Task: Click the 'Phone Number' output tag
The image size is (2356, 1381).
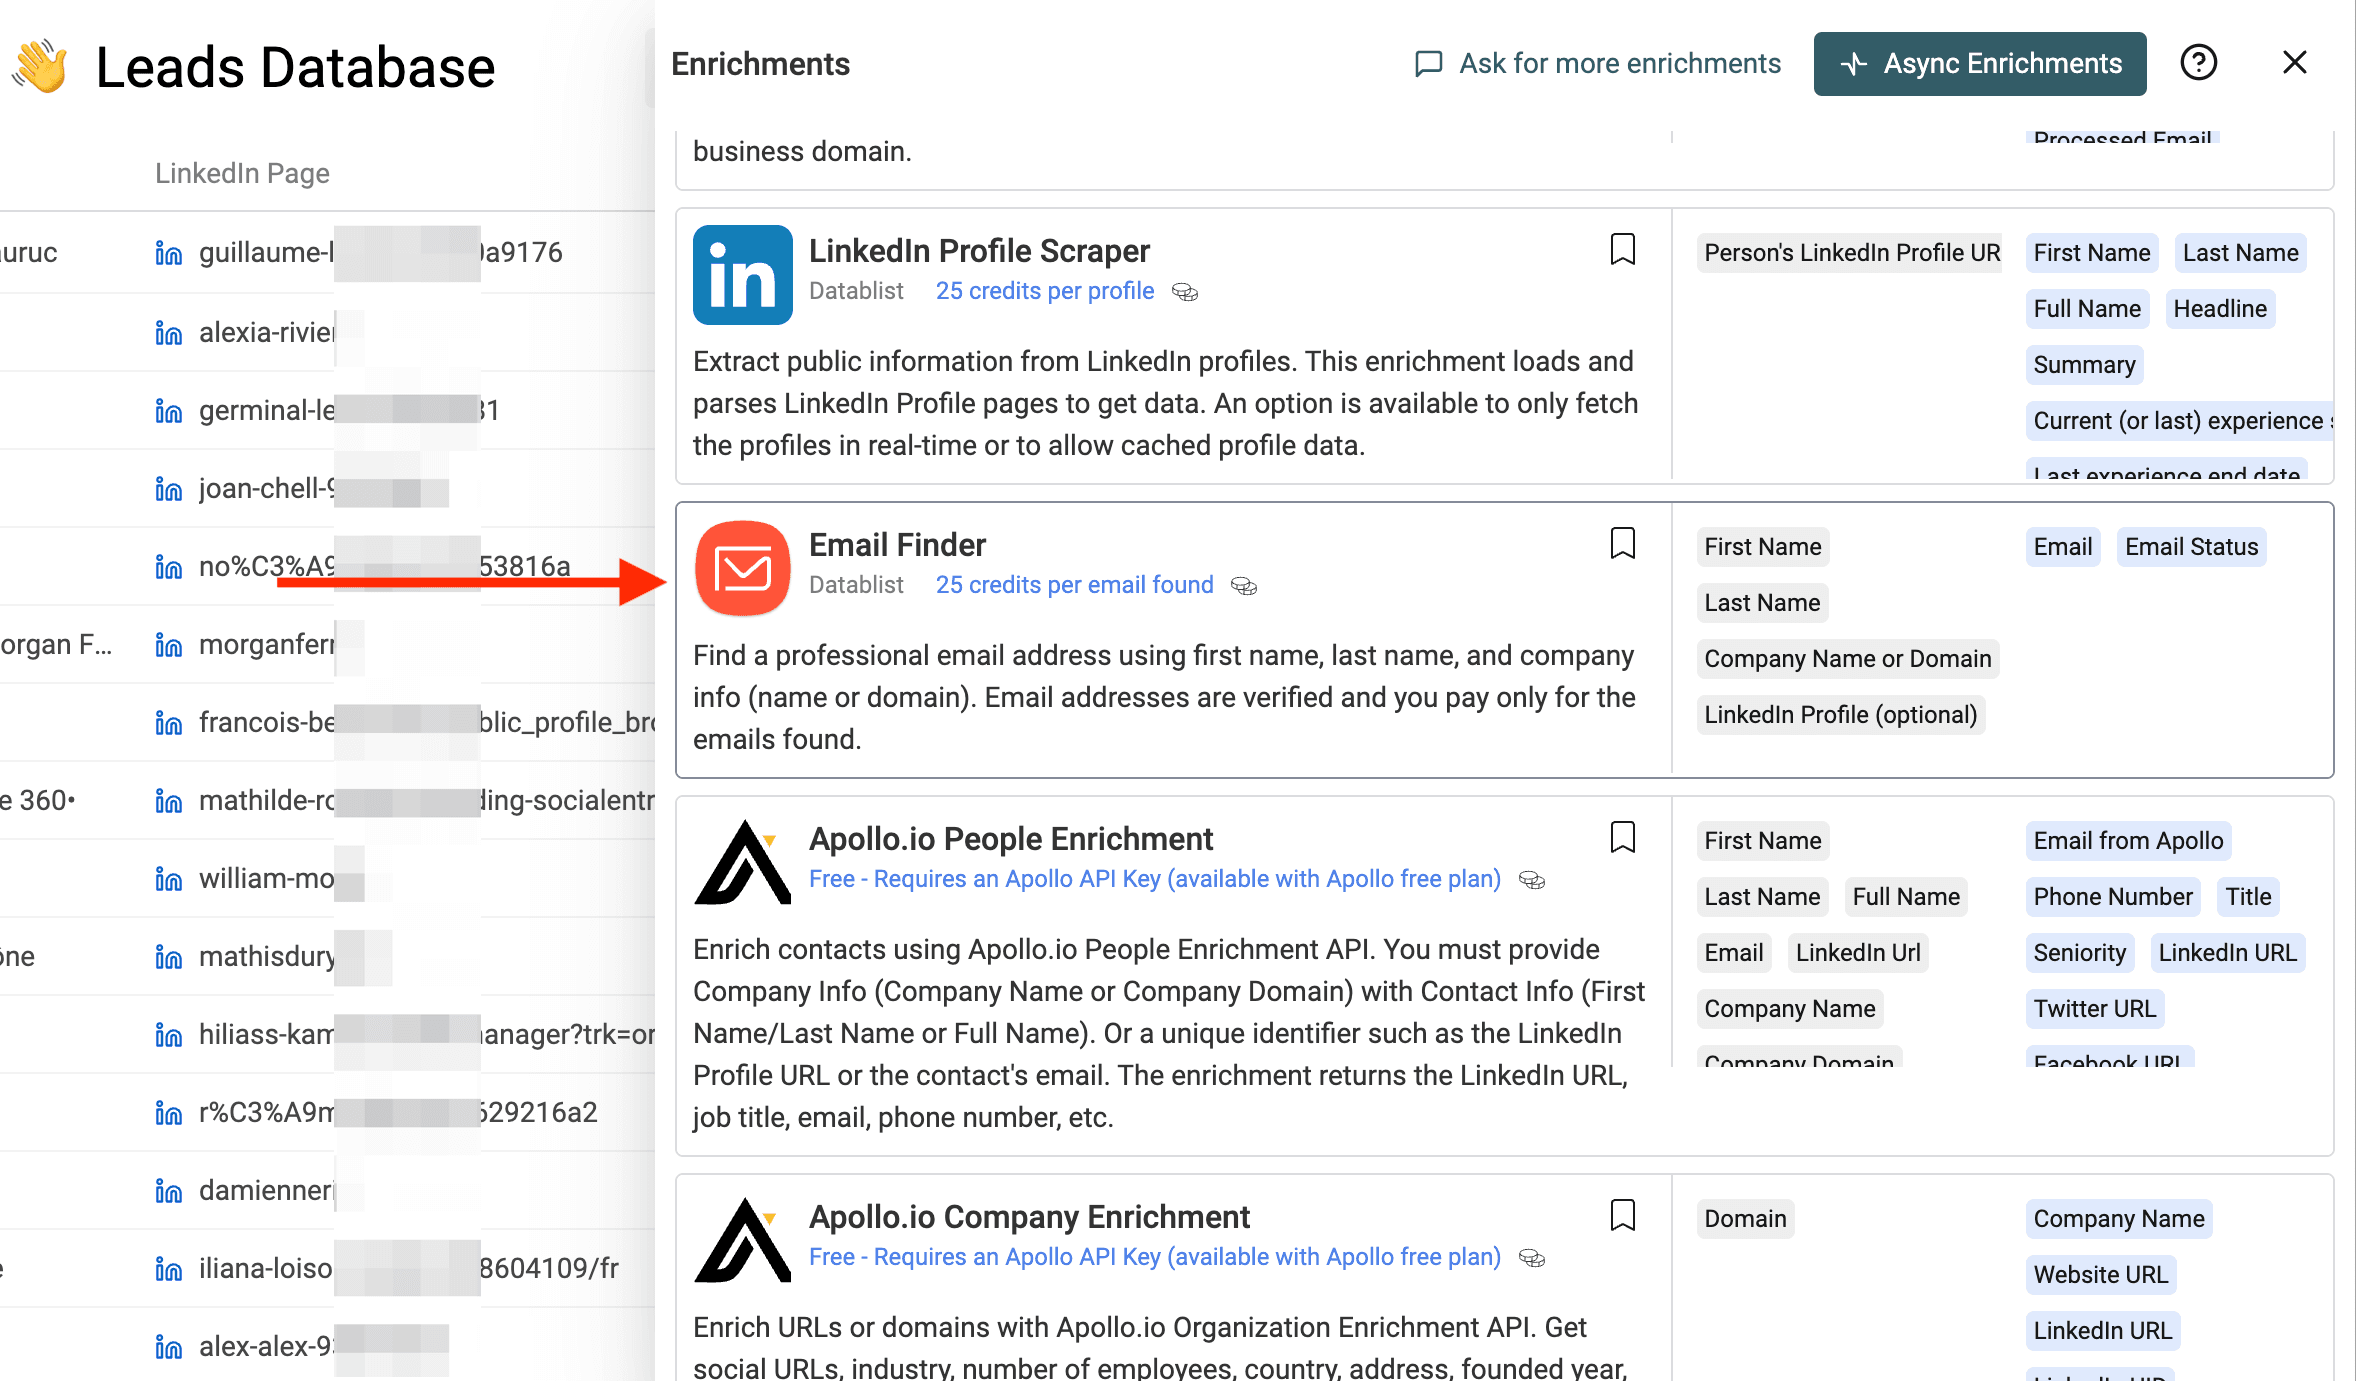Action: [x=2113, y=897]
